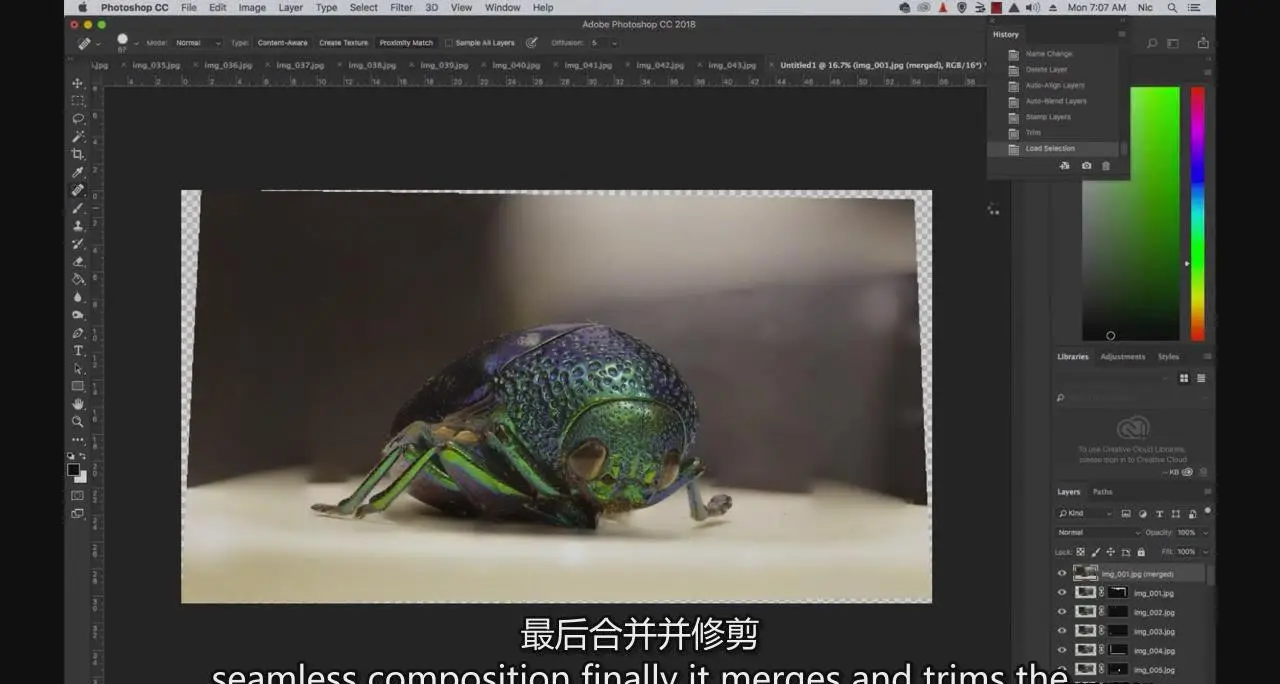This screenshot has width=1280, height=684.
Task: Toggle Lock image pixels brush icon
Action: click(x=1096, y=552)
